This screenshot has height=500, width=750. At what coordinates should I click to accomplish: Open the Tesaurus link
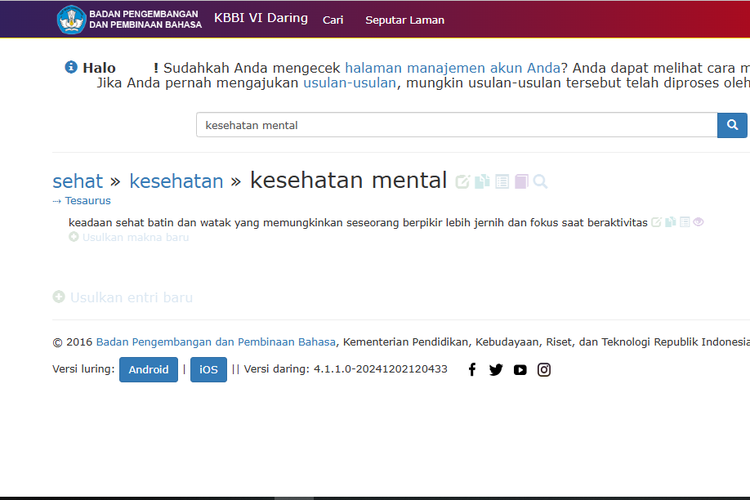point(88,201)
